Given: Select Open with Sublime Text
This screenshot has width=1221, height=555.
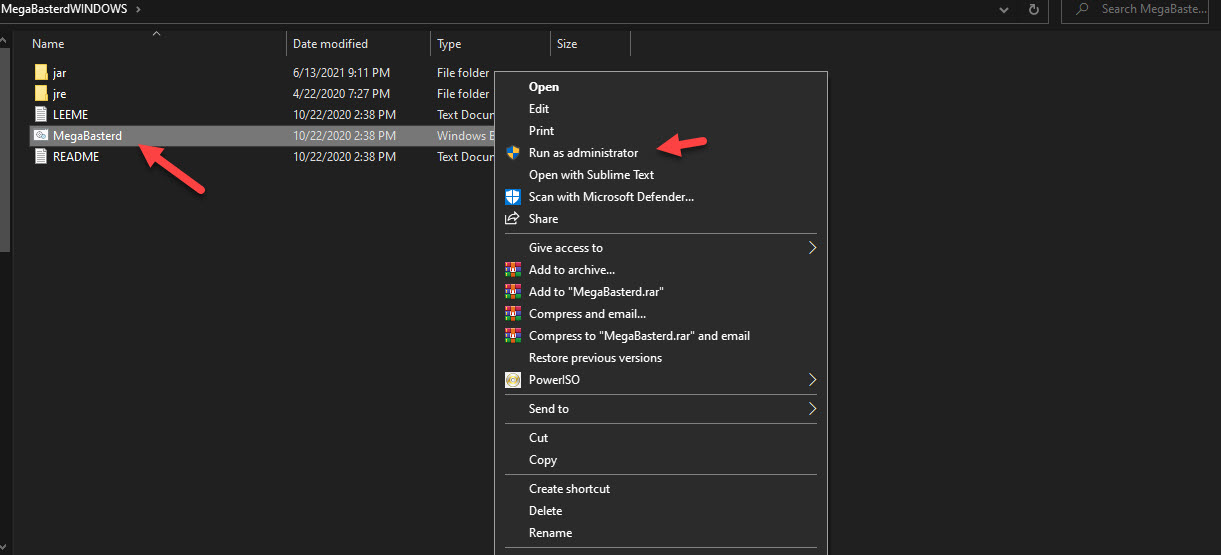Looking at the screenshot, I should tap(591, 175).
